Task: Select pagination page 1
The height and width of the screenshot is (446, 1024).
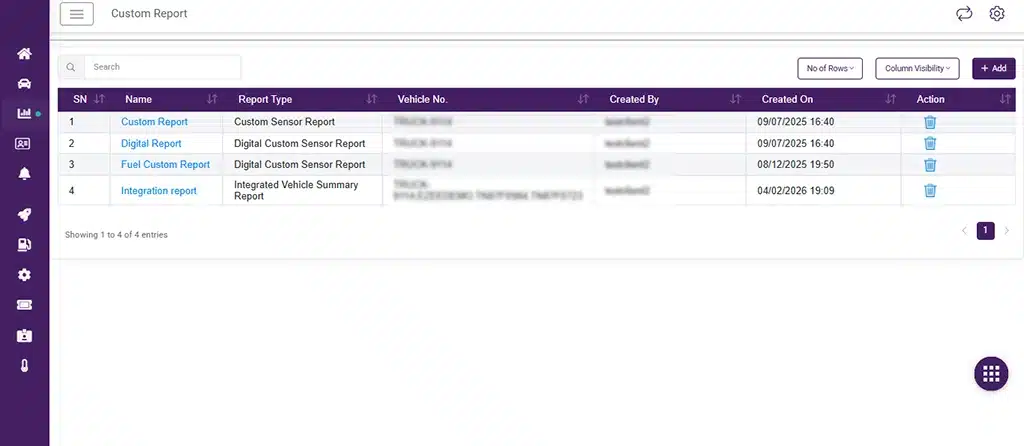Action: click(x=985, y=231)
